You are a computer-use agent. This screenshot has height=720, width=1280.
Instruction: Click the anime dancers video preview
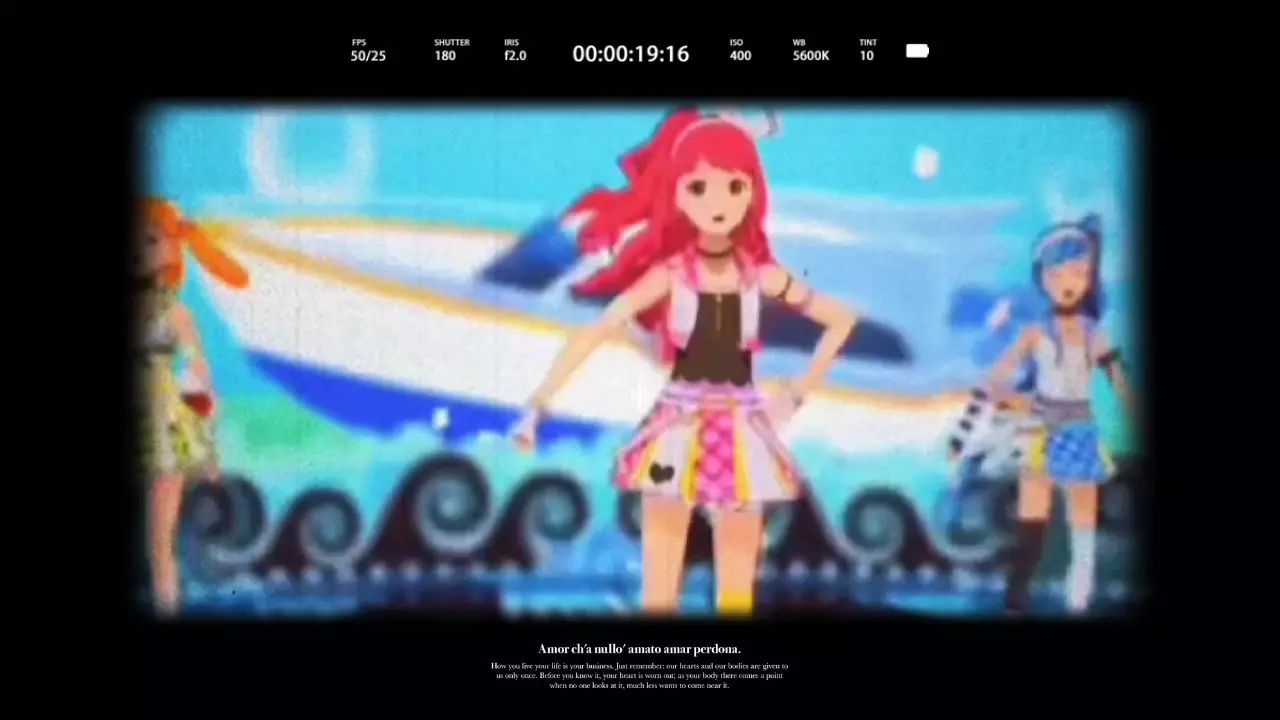coord(640,358)
